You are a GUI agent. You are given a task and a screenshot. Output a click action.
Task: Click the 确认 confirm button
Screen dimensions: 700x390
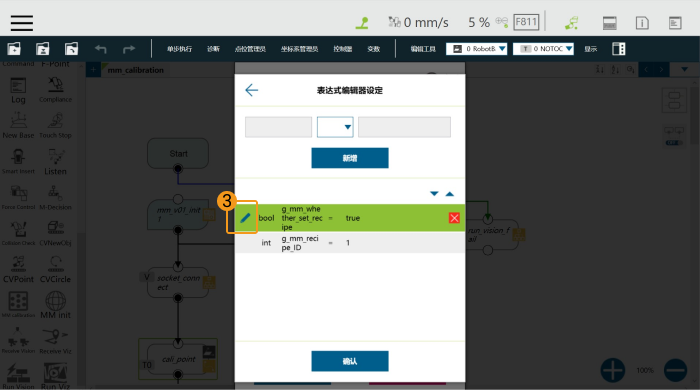[350, 361]
